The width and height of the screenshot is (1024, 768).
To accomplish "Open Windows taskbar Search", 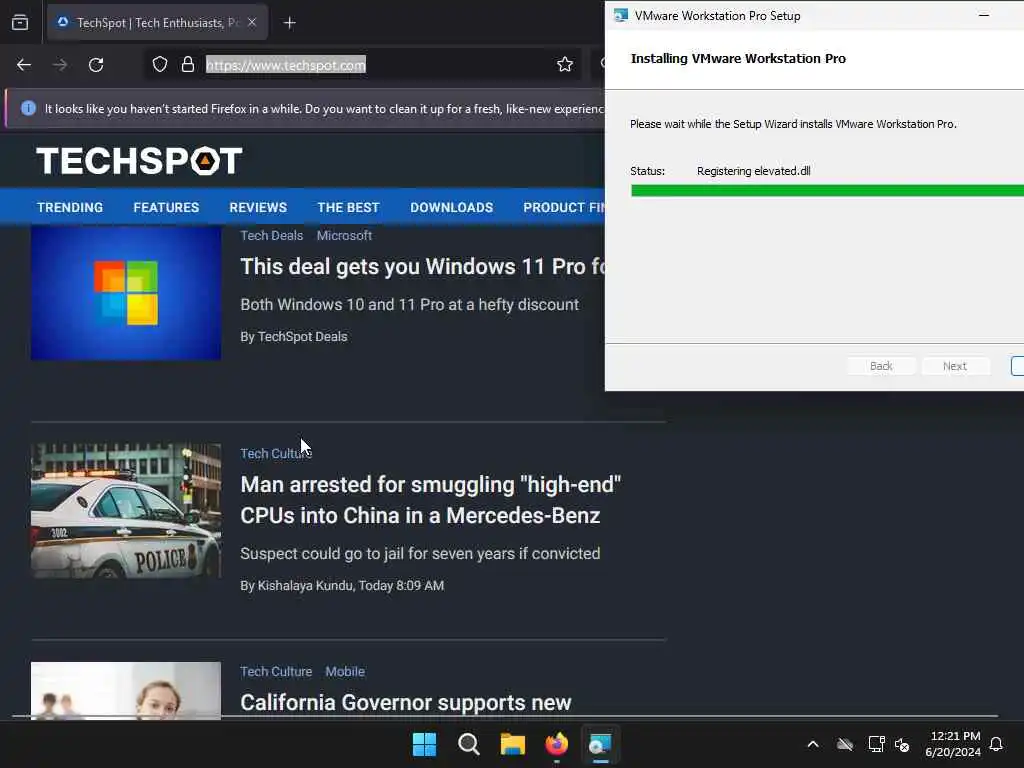I will [469, 744].
